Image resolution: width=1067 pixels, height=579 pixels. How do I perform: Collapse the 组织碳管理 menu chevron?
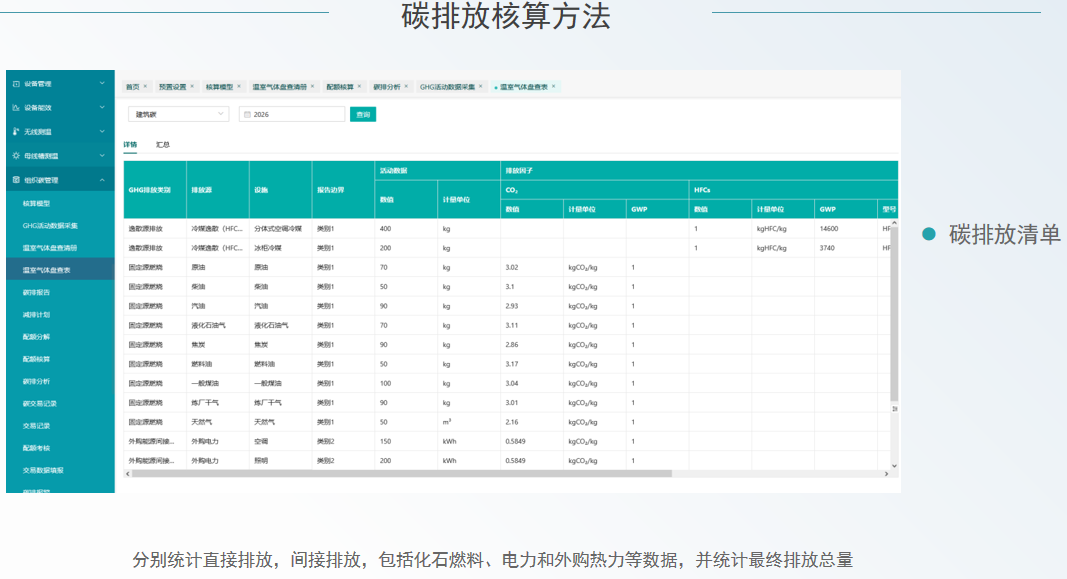coord(102,180)
